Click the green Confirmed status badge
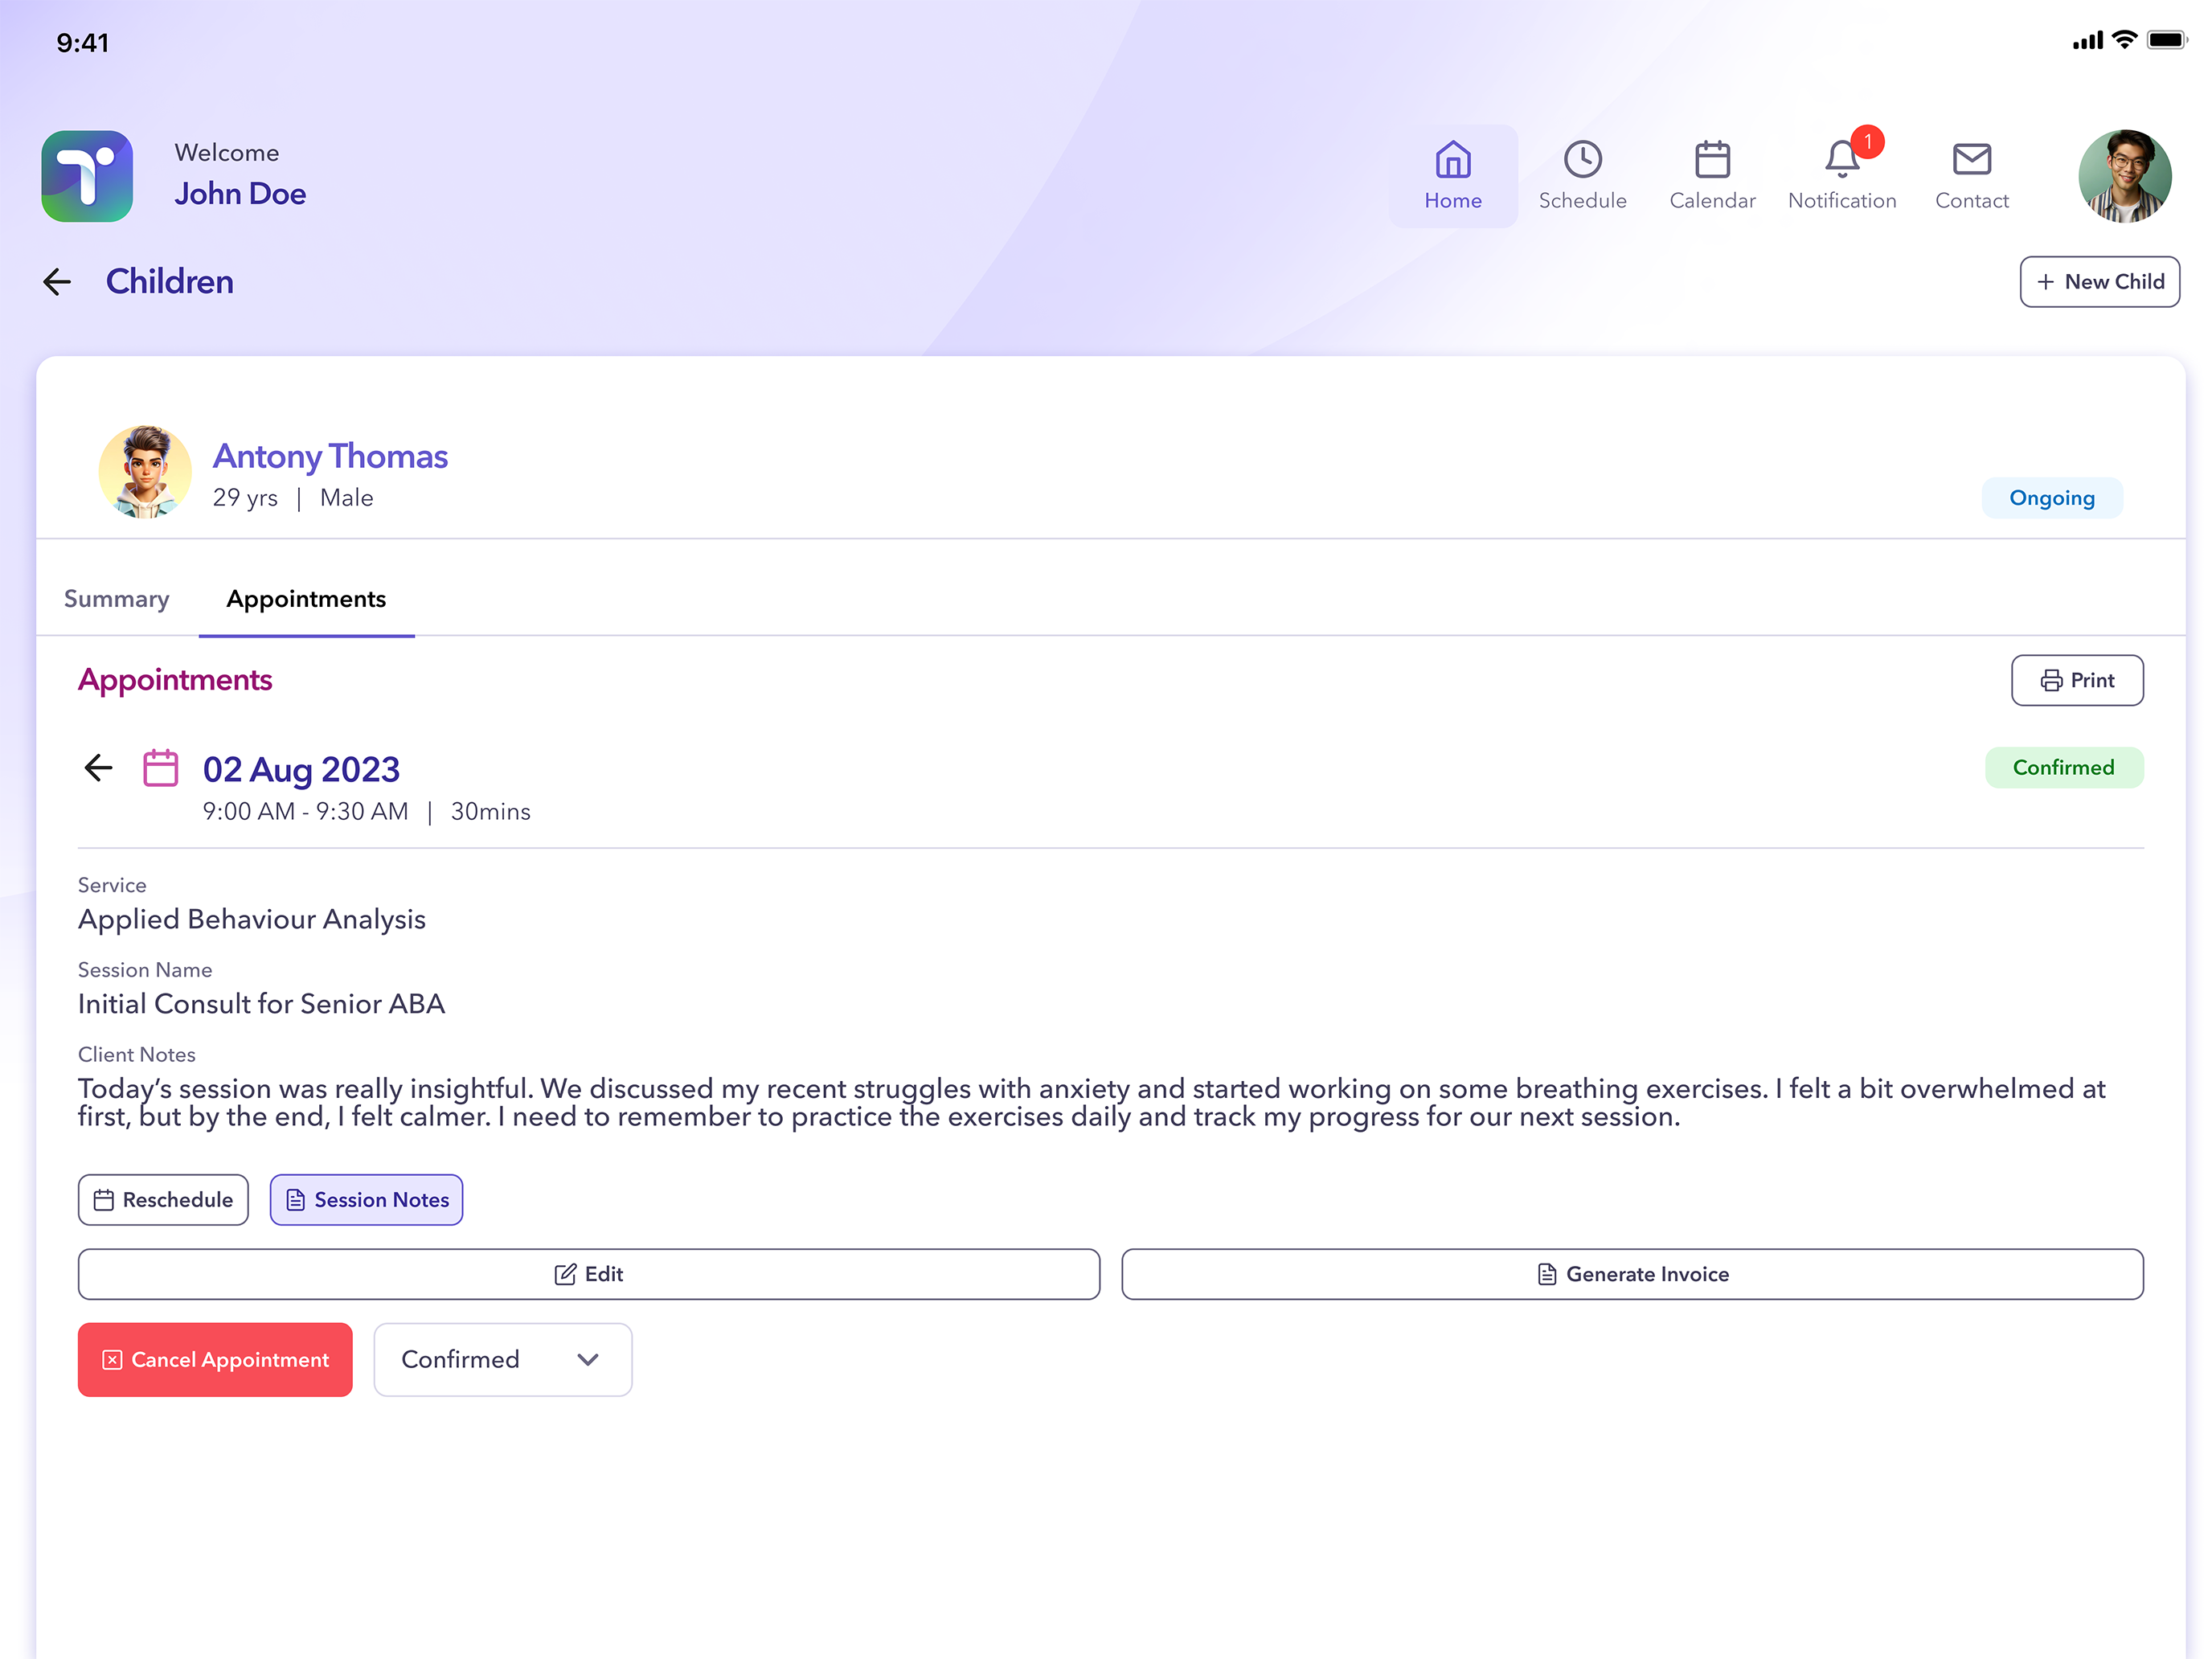Viewport: 2212px width, 1659px height. [x=2064, y=768]
